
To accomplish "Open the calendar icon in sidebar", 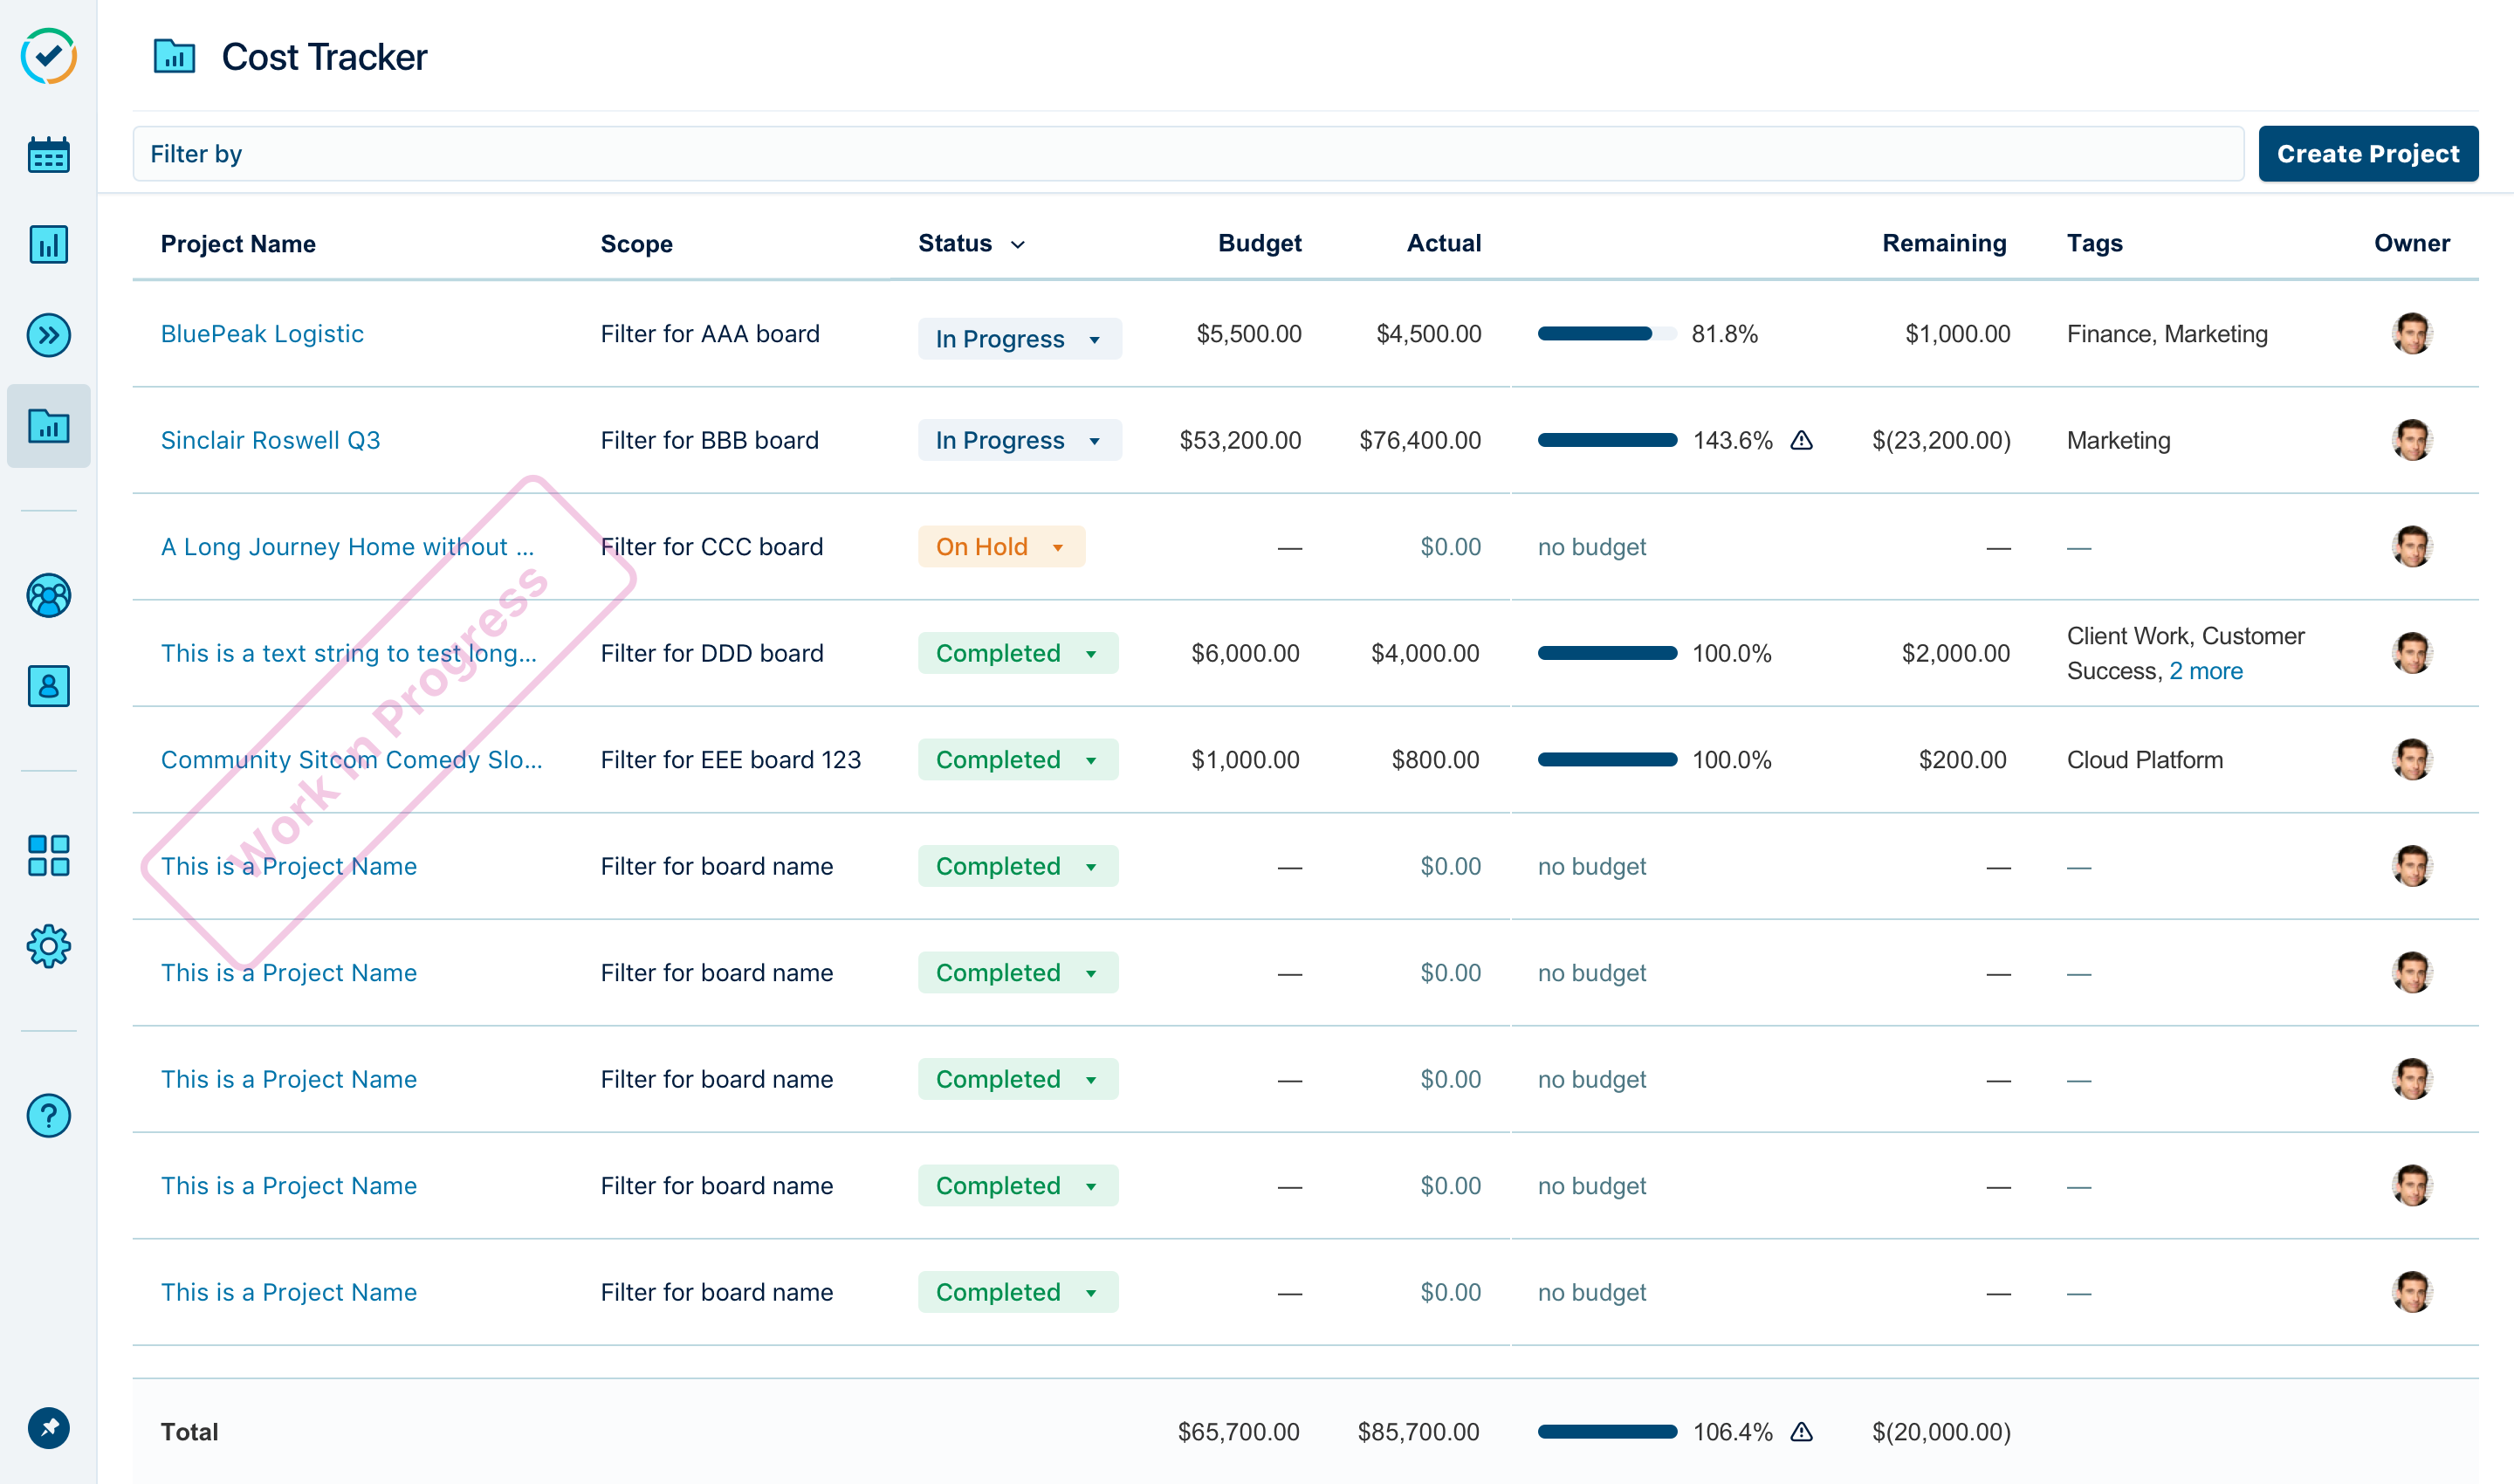I will point(48,155).
